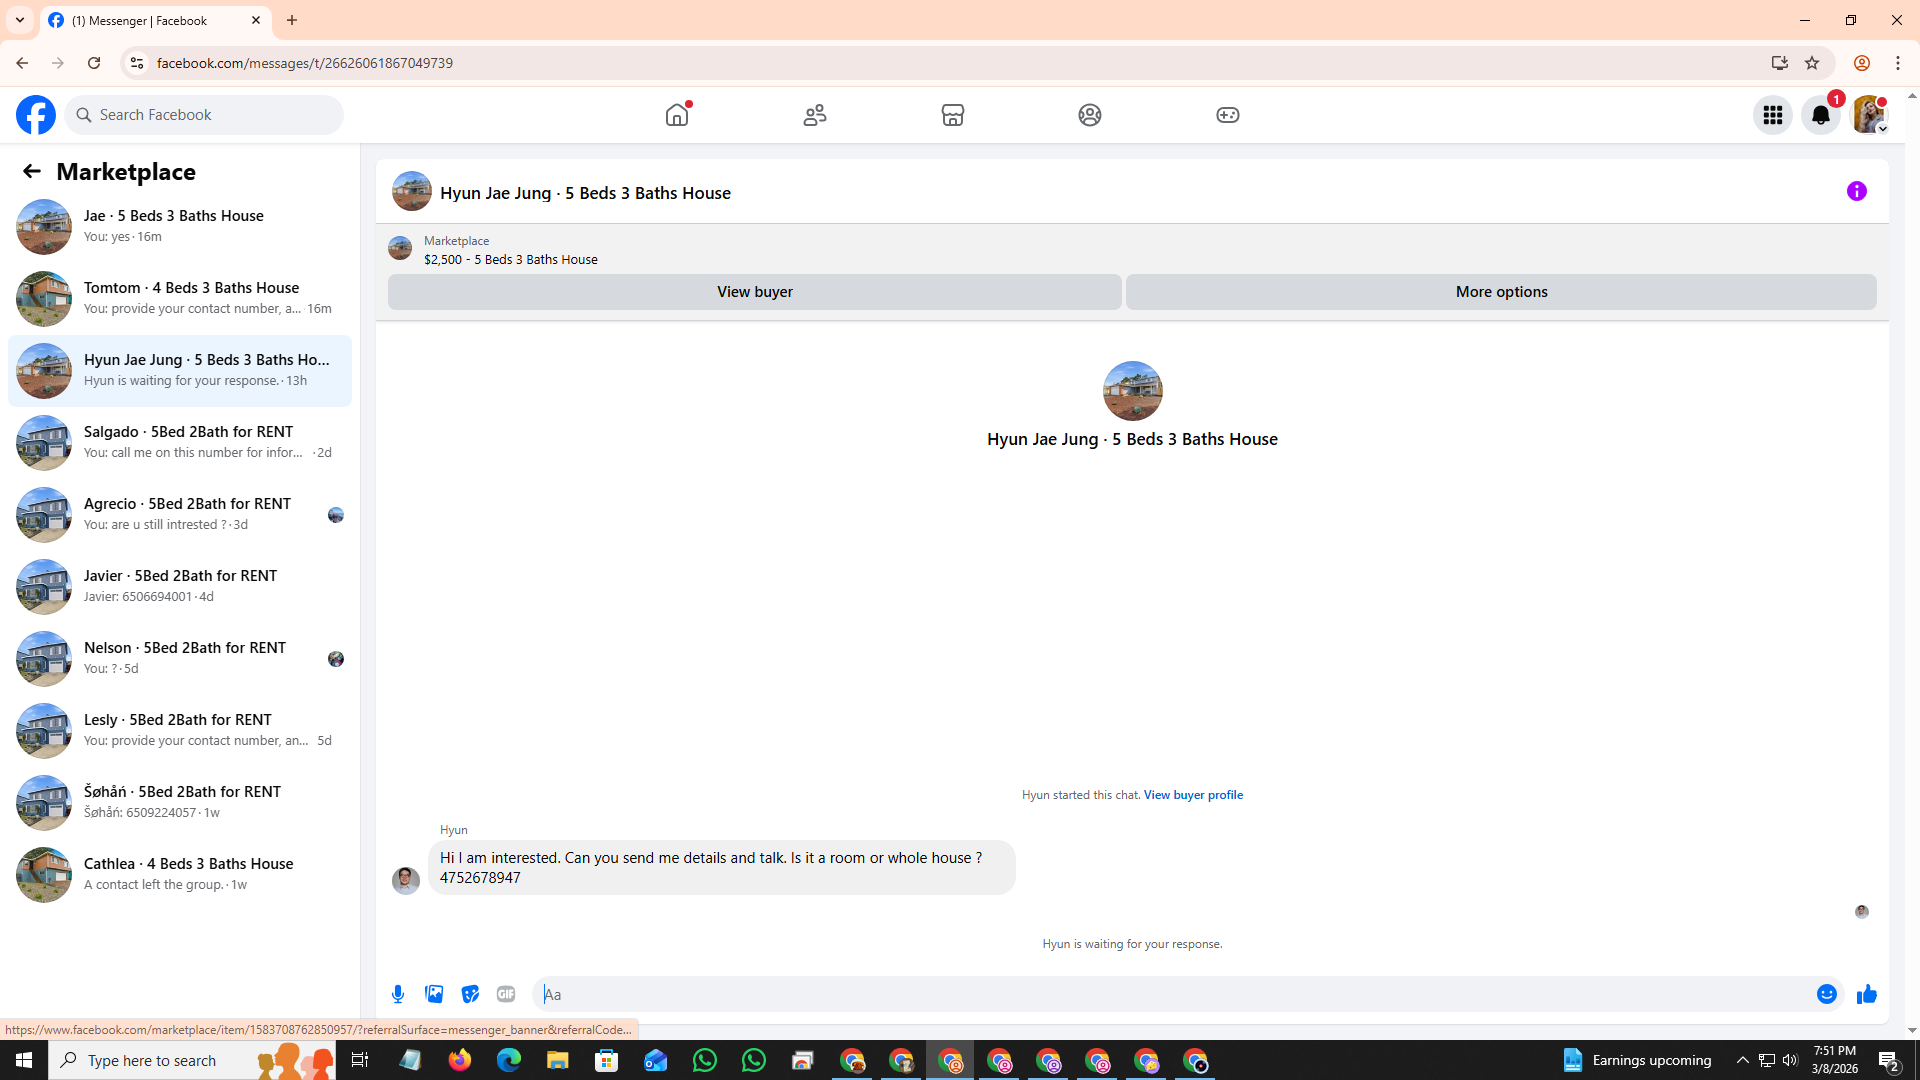1920x1080 pixels.
Task: Open the notifications bell
Action: (1820, 115)
